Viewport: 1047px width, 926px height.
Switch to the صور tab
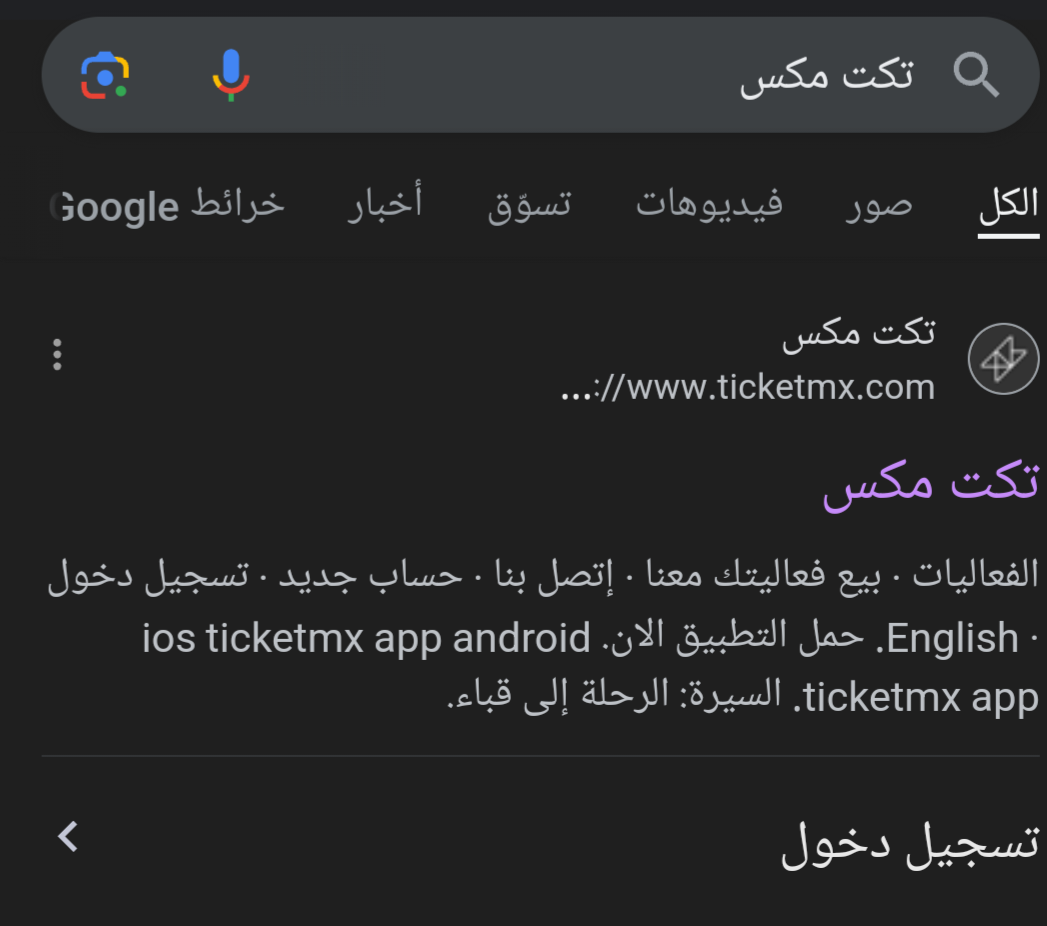click(879, 204)
